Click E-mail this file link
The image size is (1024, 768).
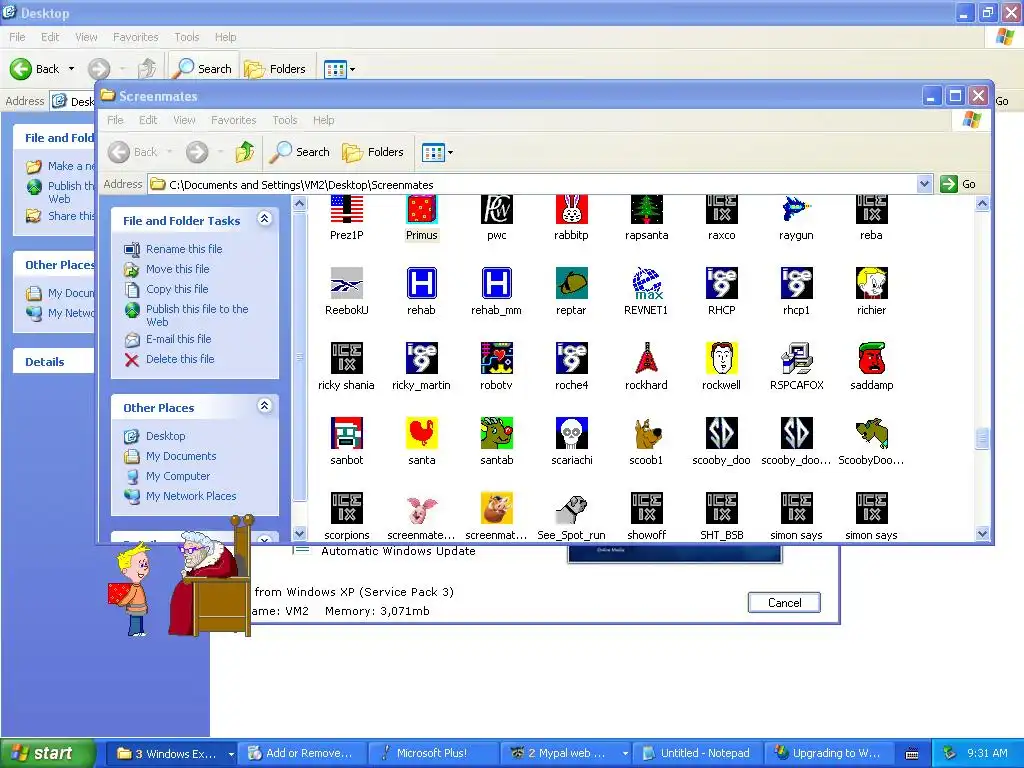pyautogui.click(x=178, y=339)
